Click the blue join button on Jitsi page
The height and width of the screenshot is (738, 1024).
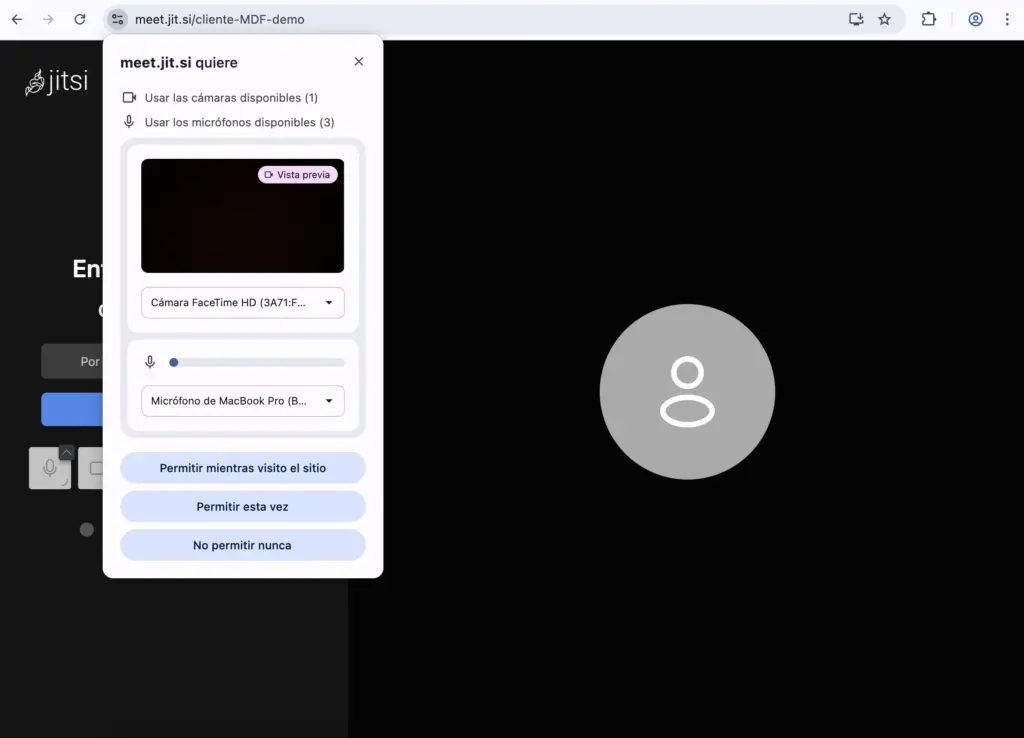click(72, 409)
